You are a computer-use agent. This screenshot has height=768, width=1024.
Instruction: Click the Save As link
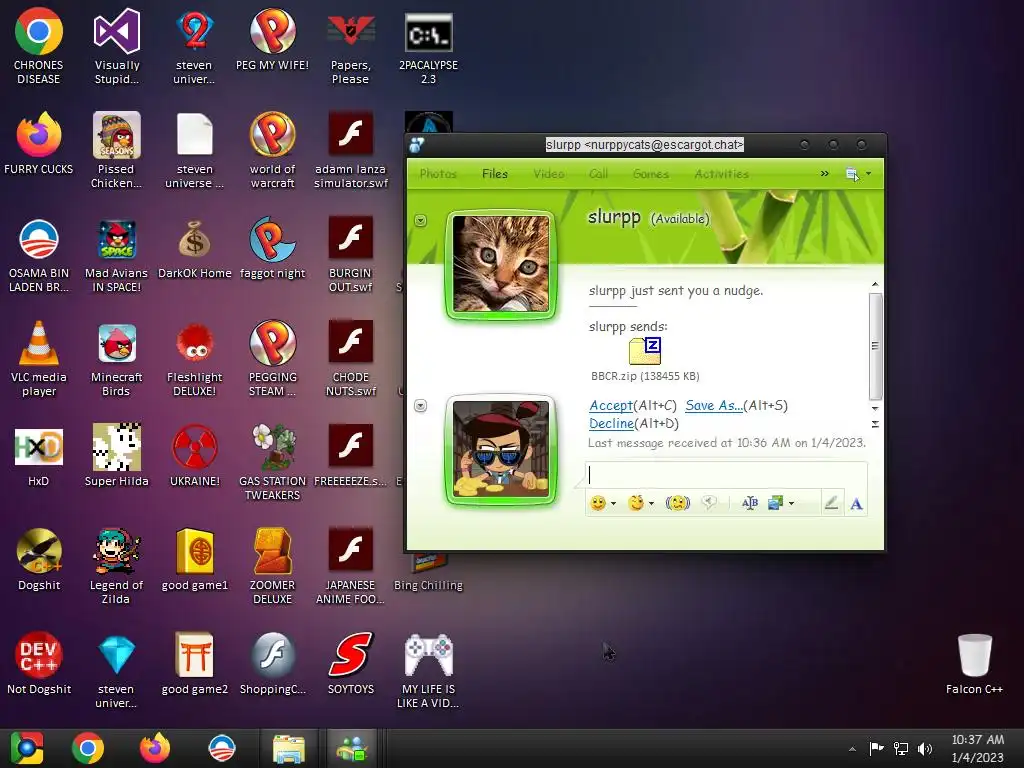[x=714, y=406]
